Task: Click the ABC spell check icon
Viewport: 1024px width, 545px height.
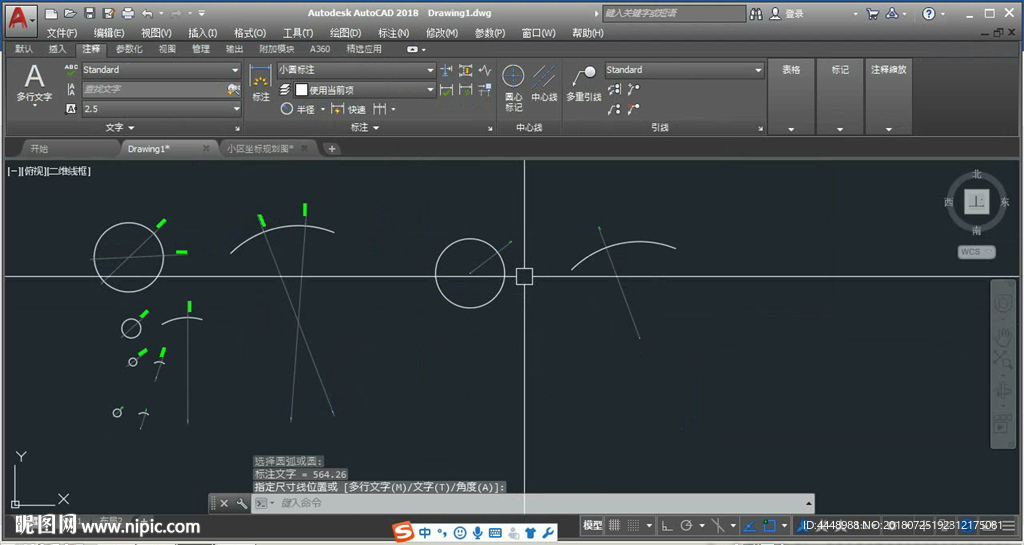Action: pyautogui.click(x=71, y=70)
